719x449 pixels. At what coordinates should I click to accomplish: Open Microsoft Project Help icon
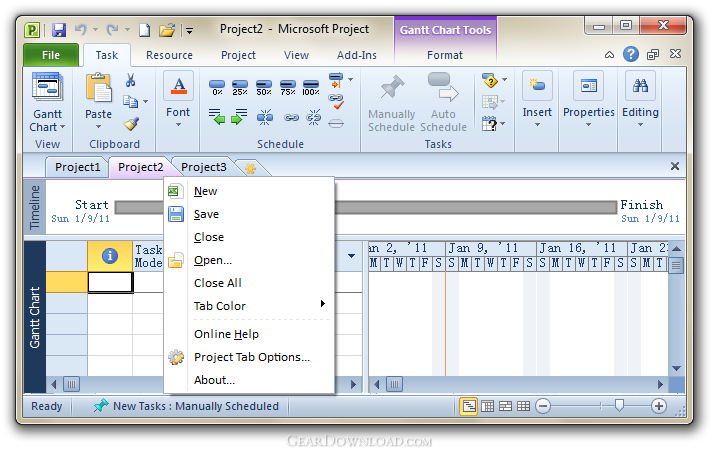point(631,55)
